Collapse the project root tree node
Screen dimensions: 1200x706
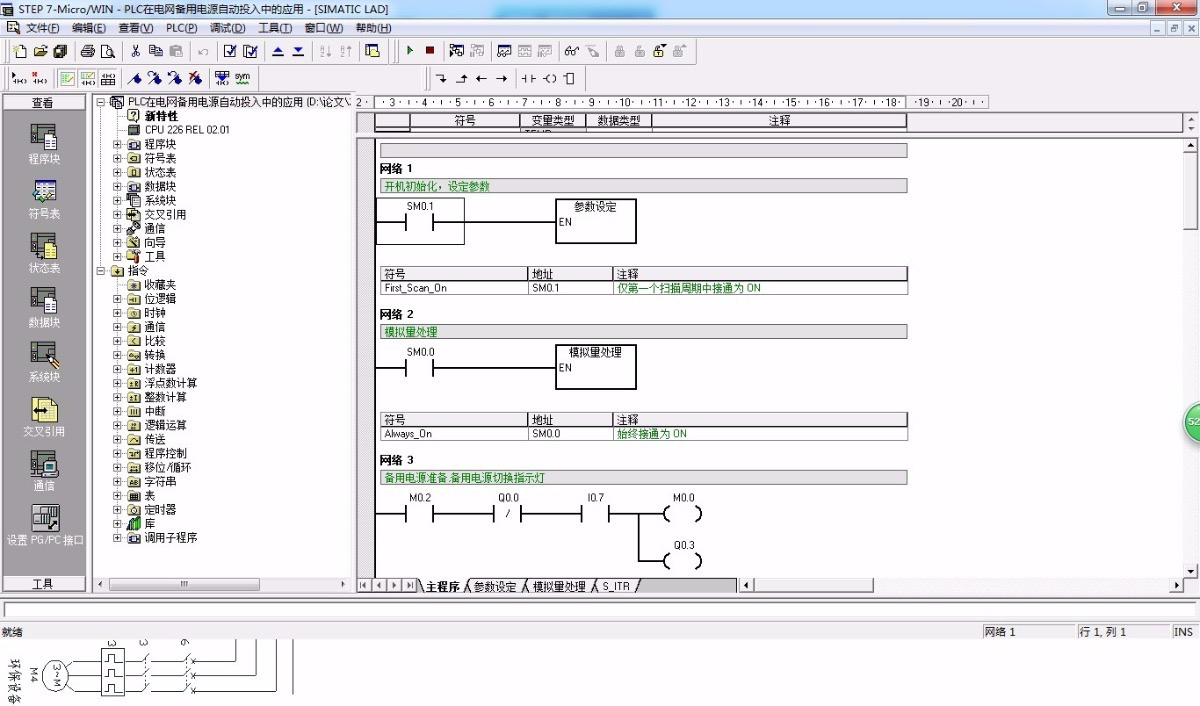[101, 102]
